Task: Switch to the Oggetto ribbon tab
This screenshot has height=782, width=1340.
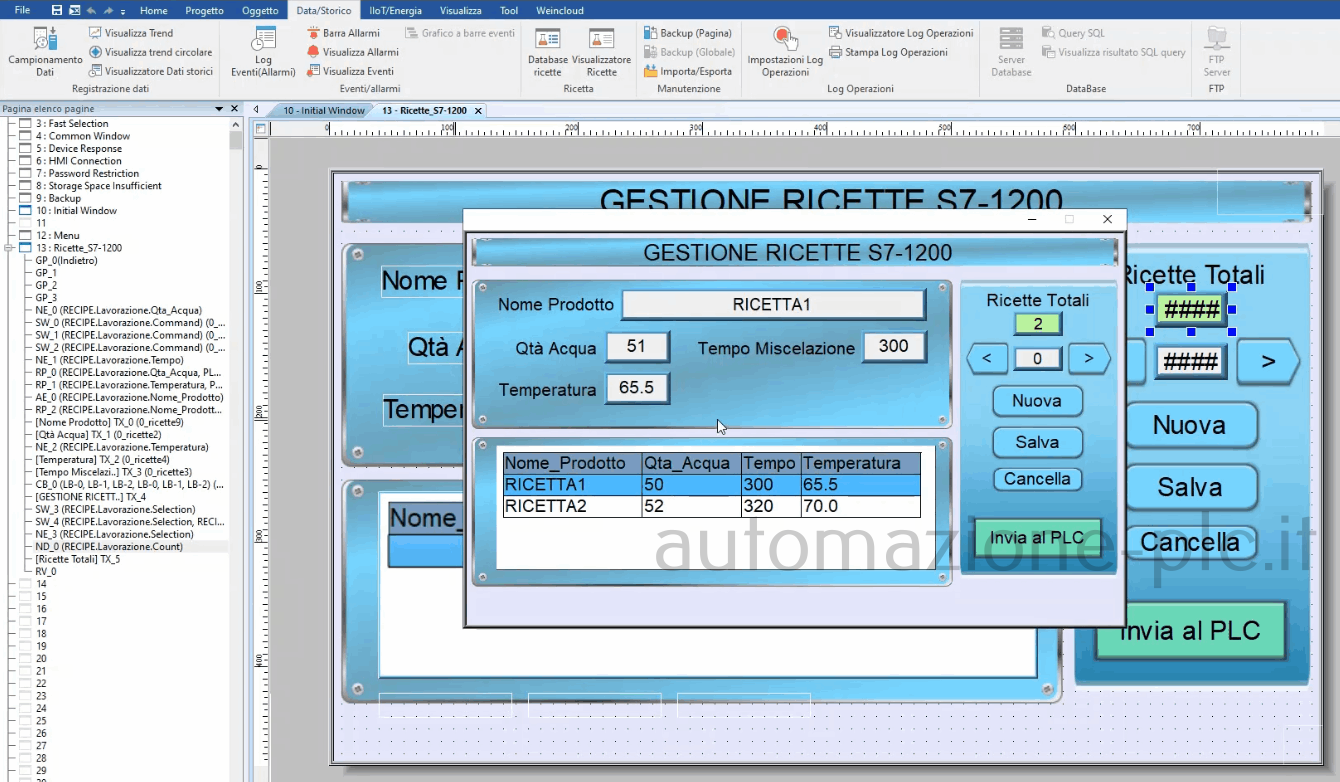Action: (x=260, y=10)
